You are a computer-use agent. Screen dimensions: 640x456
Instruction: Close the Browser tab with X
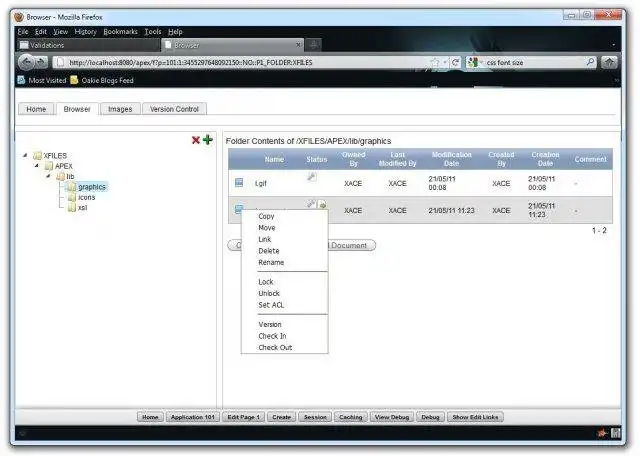[298, 44]
